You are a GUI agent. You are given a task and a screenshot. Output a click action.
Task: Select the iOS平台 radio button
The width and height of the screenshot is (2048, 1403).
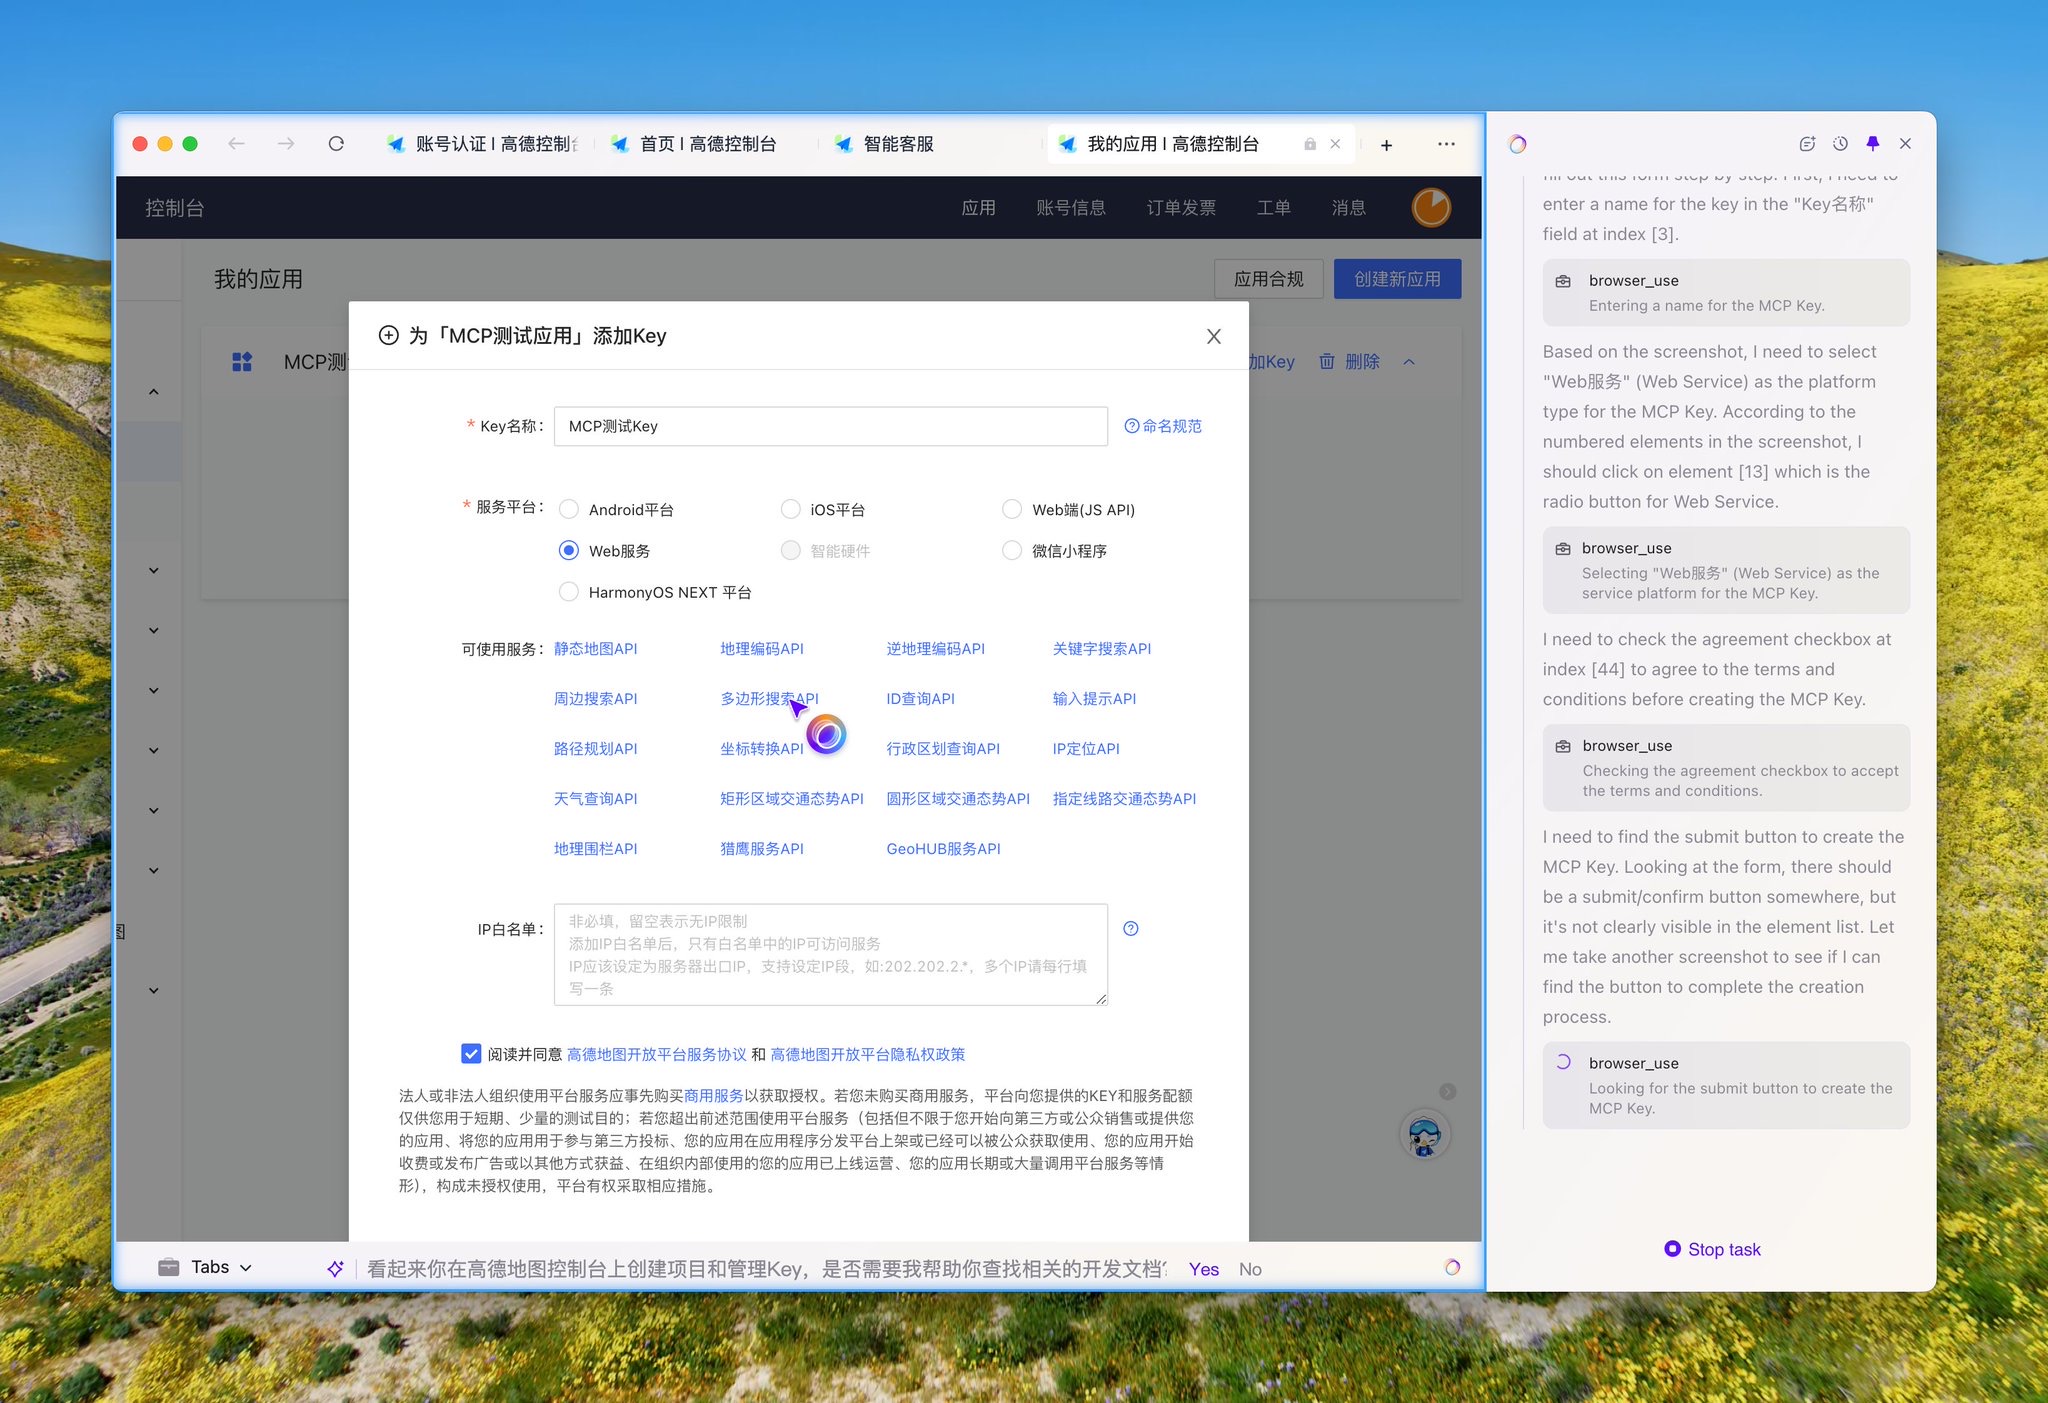click(x=790, y=509)
